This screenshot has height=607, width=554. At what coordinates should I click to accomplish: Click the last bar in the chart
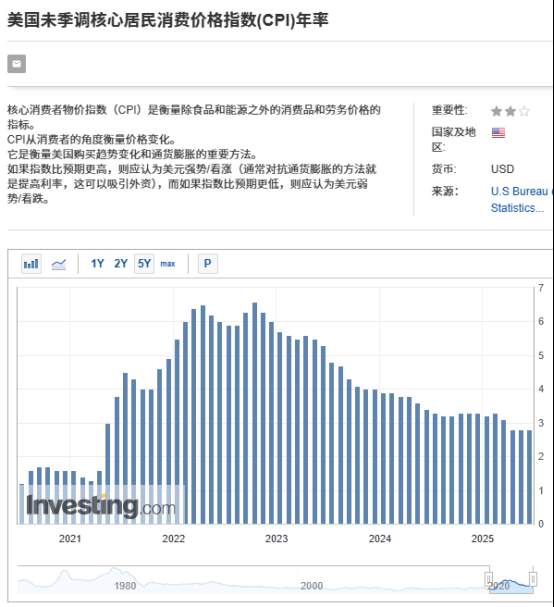click(530, 477)
